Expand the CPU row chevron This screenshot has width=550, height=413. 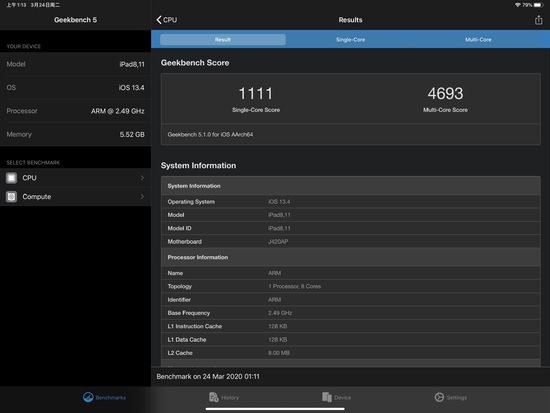point(142,178)
